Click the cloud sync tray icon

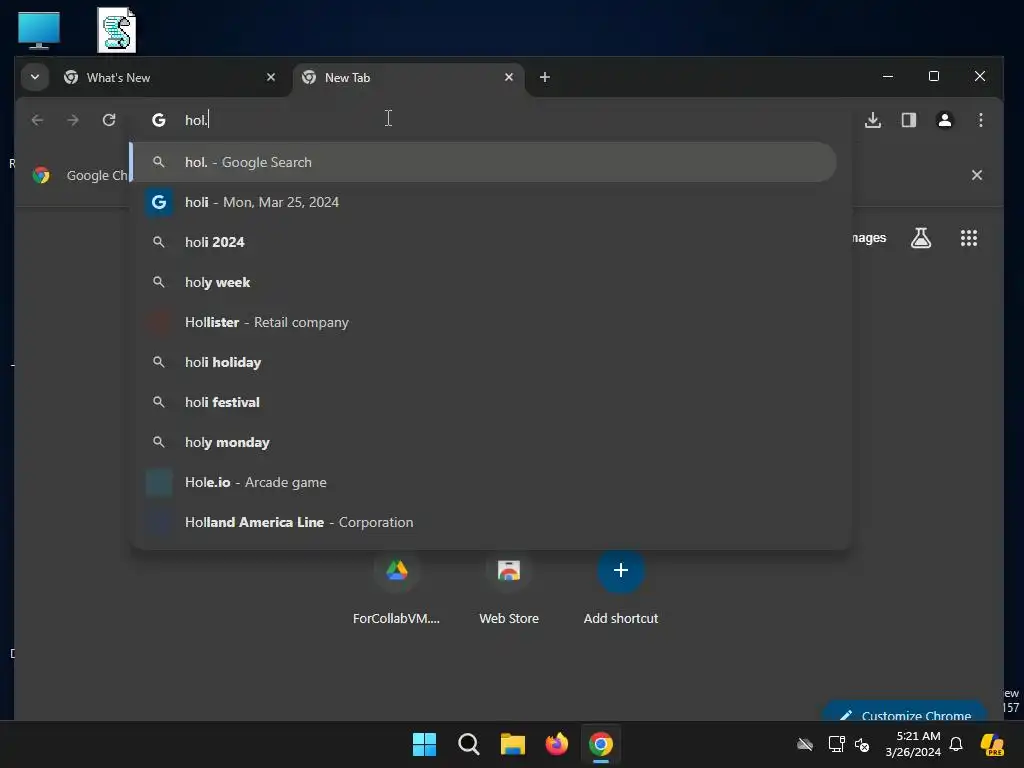tap(805, 744)
